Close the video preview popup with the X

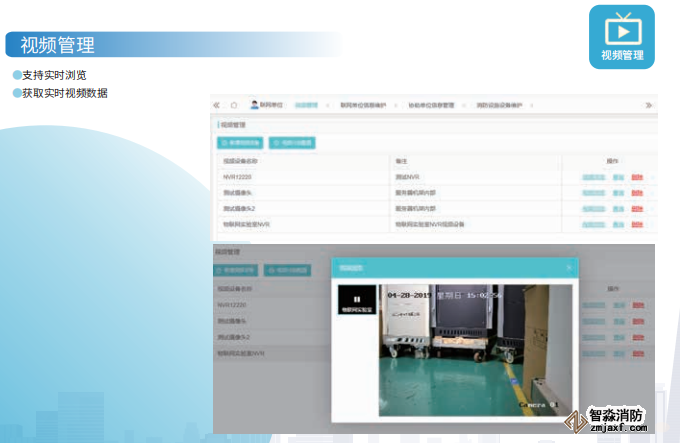[569, 268]
